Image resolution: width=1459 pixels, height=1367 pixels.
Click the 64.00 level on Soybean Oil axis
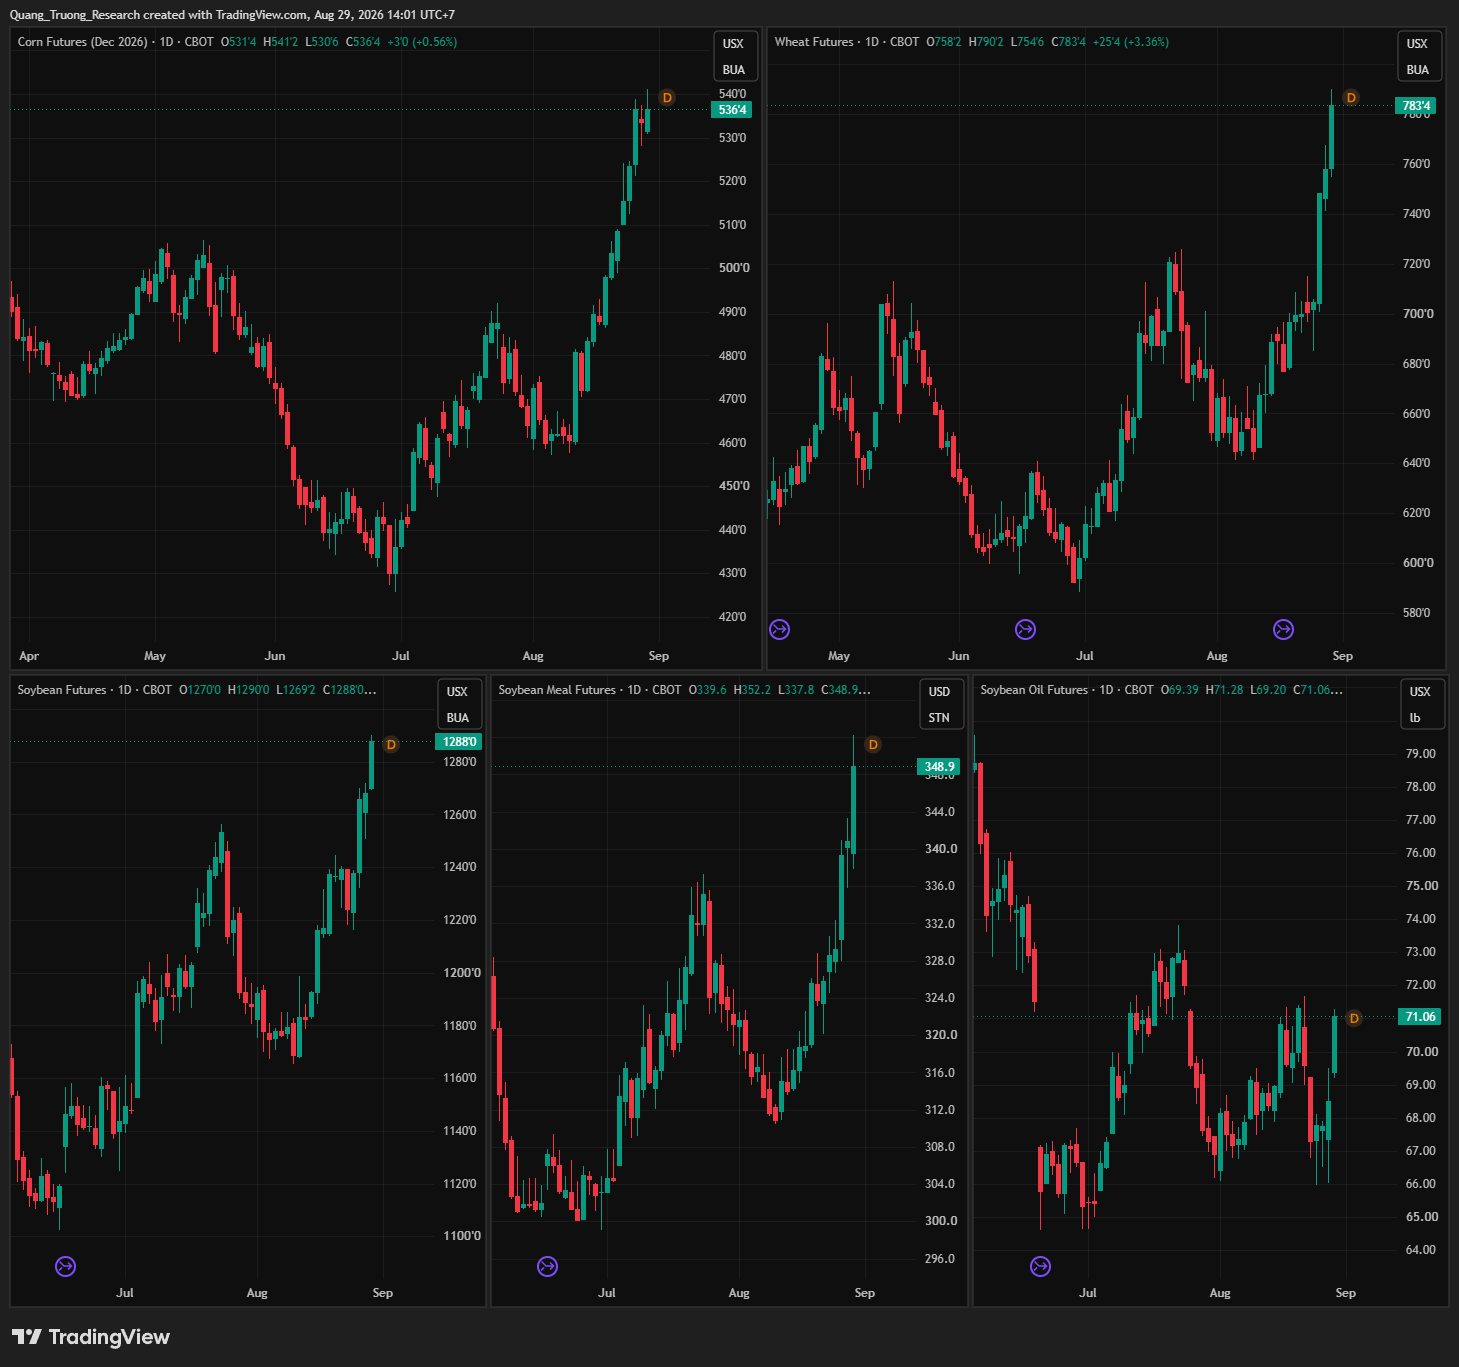coord(1421,1250)
